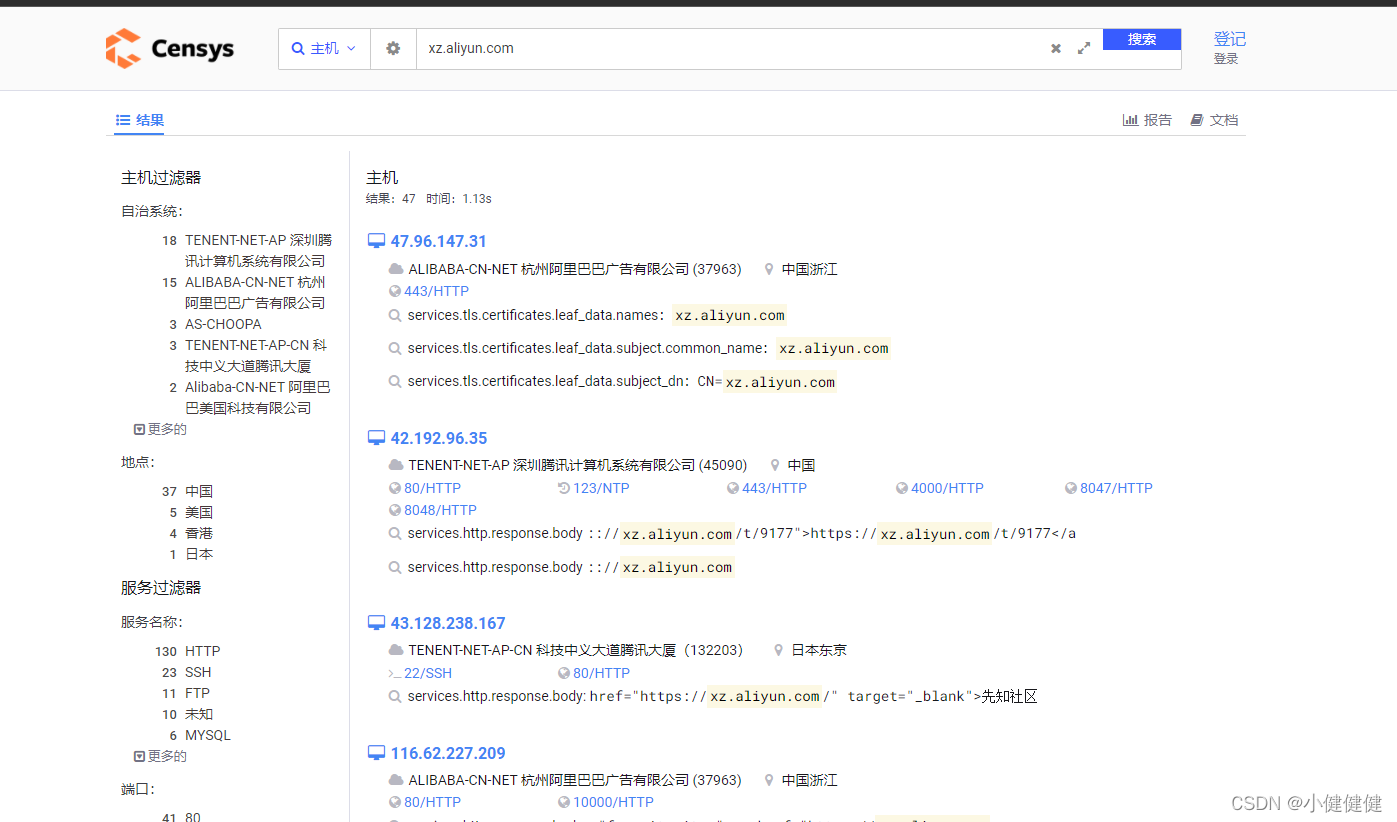
Task: Click the cloud icon under 47.96.147.31
Action: (x=396, y=269)
